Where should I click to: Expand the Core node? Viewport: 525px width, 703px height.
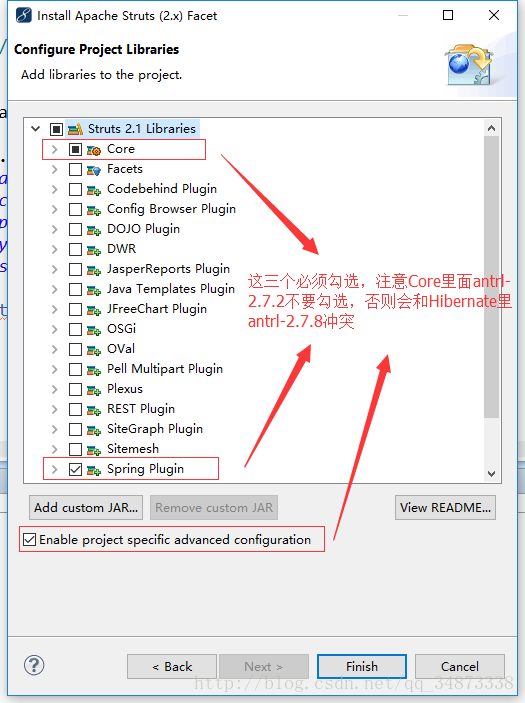pyautogui.click(x=55, y=149)
